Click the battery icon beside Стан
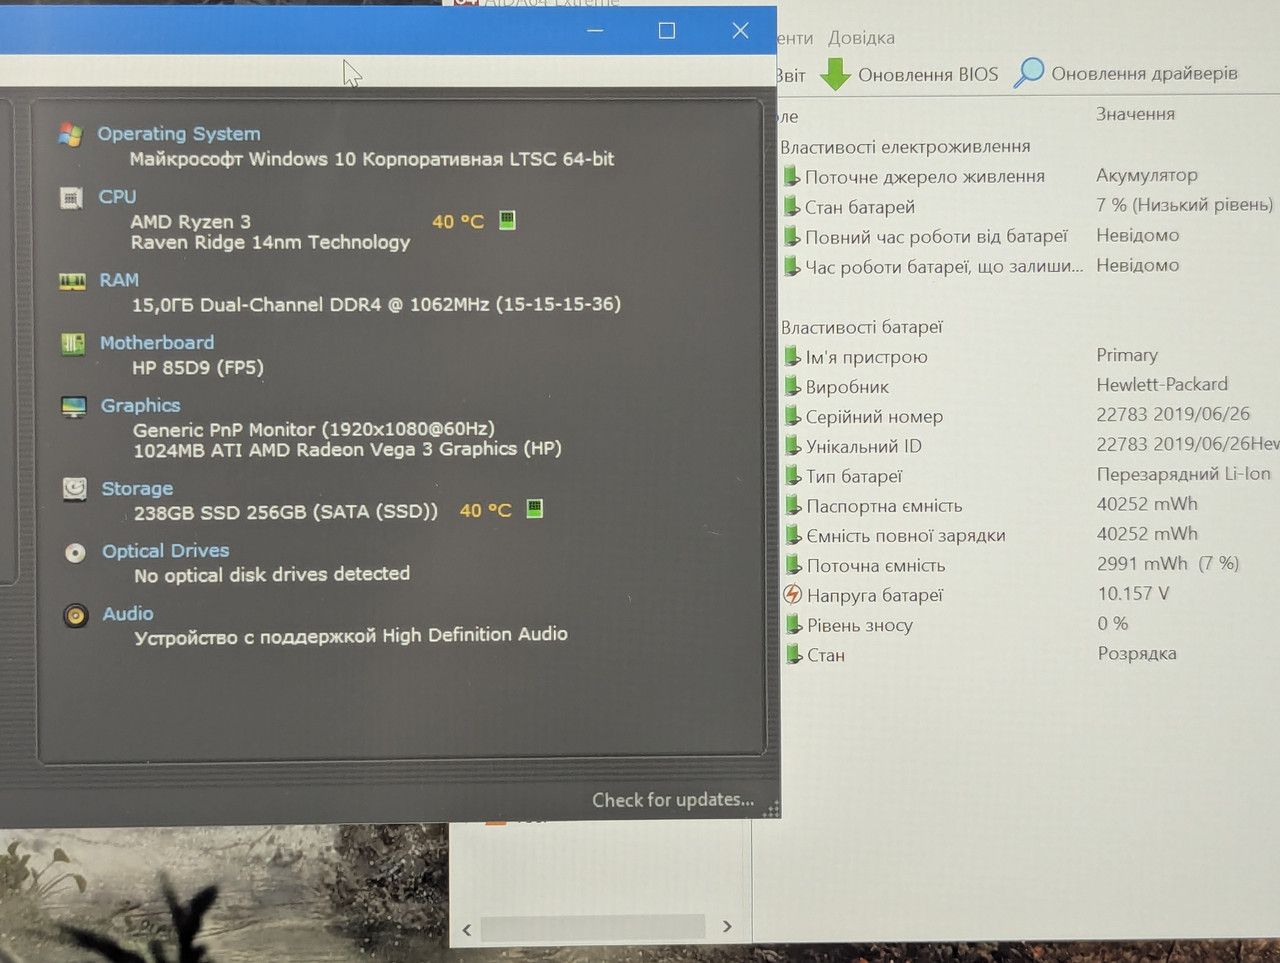Image resolution: width=1280 pixels, height=963 pixels. click(x=794, y=655)
